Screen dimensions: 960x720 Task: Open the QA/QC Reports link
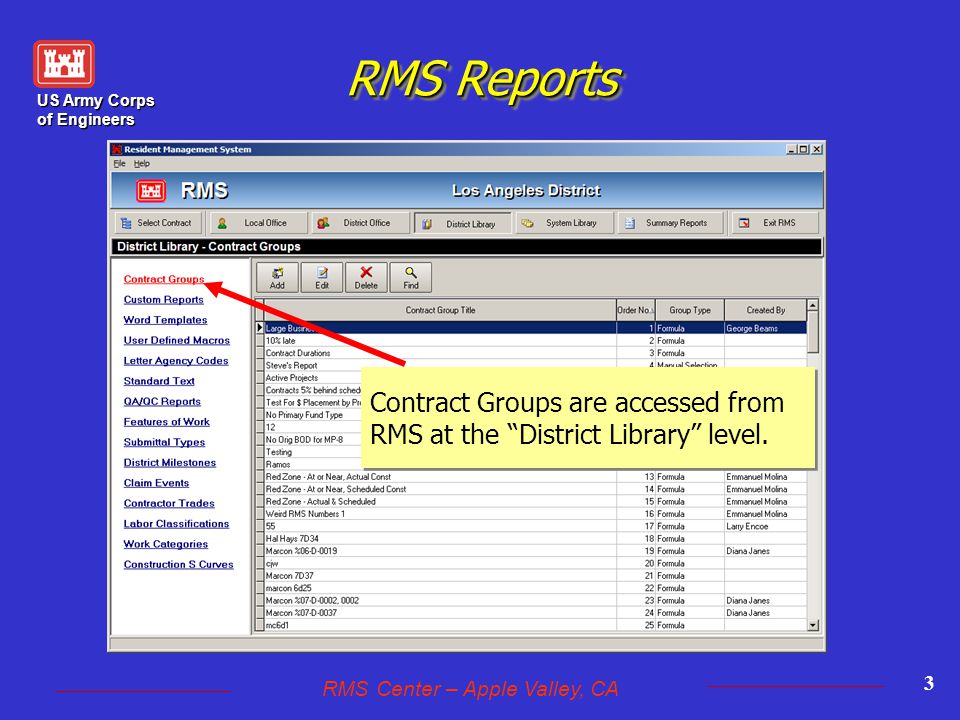click(x=162, y=401)
